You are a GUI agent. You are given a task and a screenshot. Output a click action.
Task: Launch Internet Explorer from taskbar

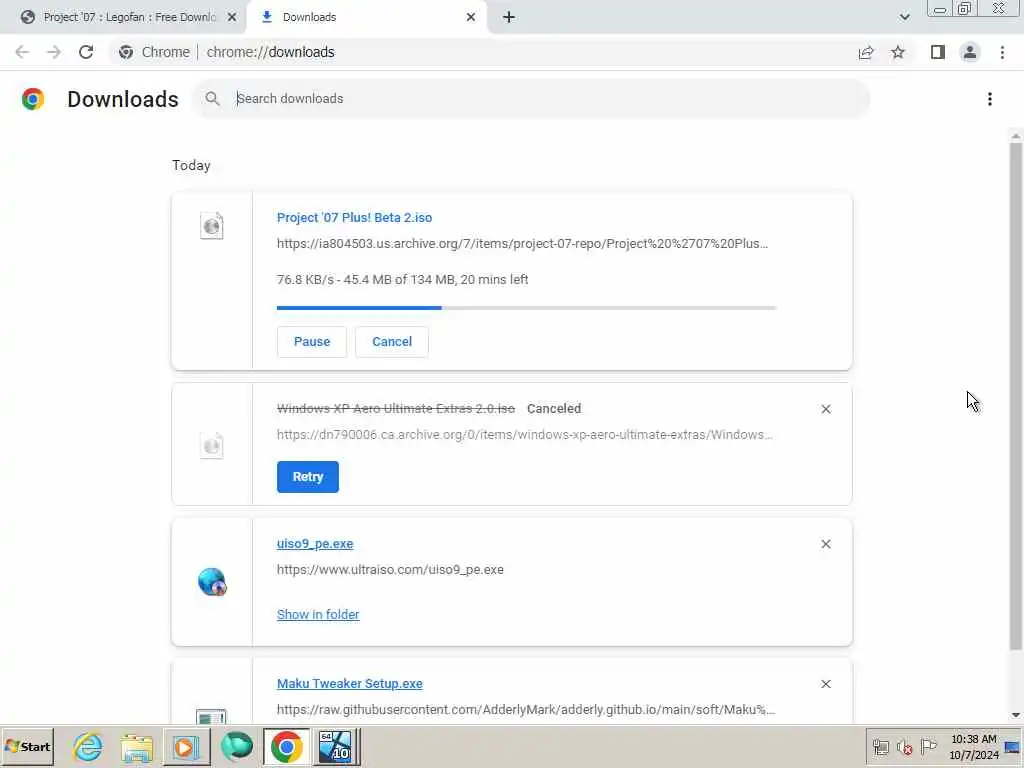(x=88, y=746)
